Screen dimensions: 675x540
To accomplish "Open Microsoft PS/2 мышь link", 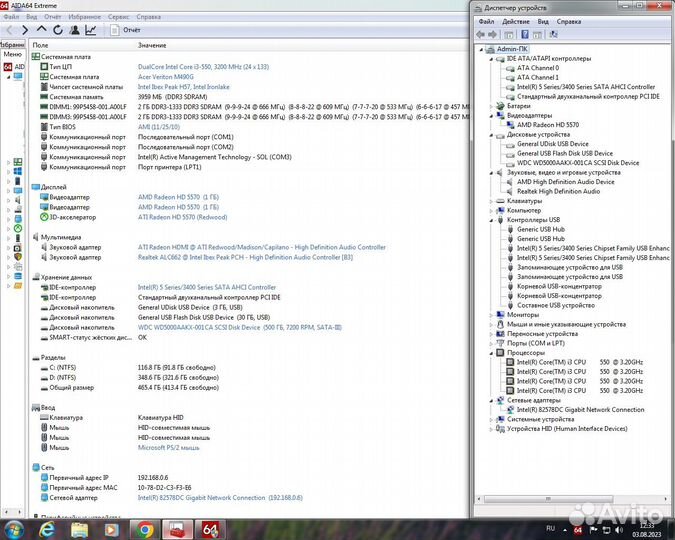I will (x=168, y=447).
